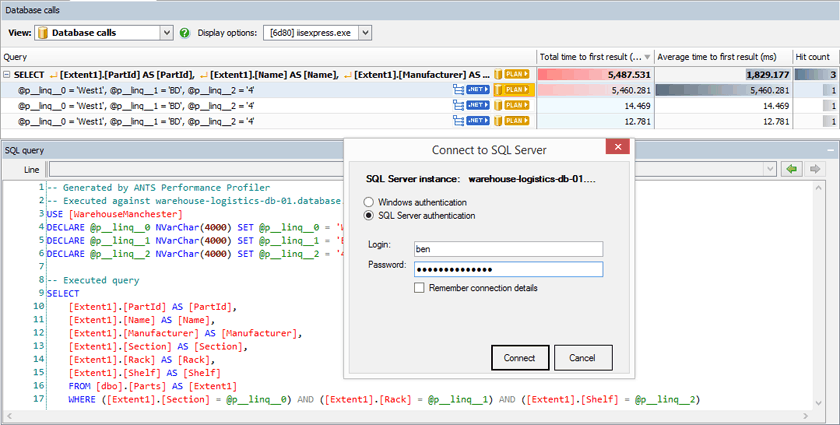
Task: Click the '-- Generated by ANTS Performance Profiler' line
Action: [159, 188]
